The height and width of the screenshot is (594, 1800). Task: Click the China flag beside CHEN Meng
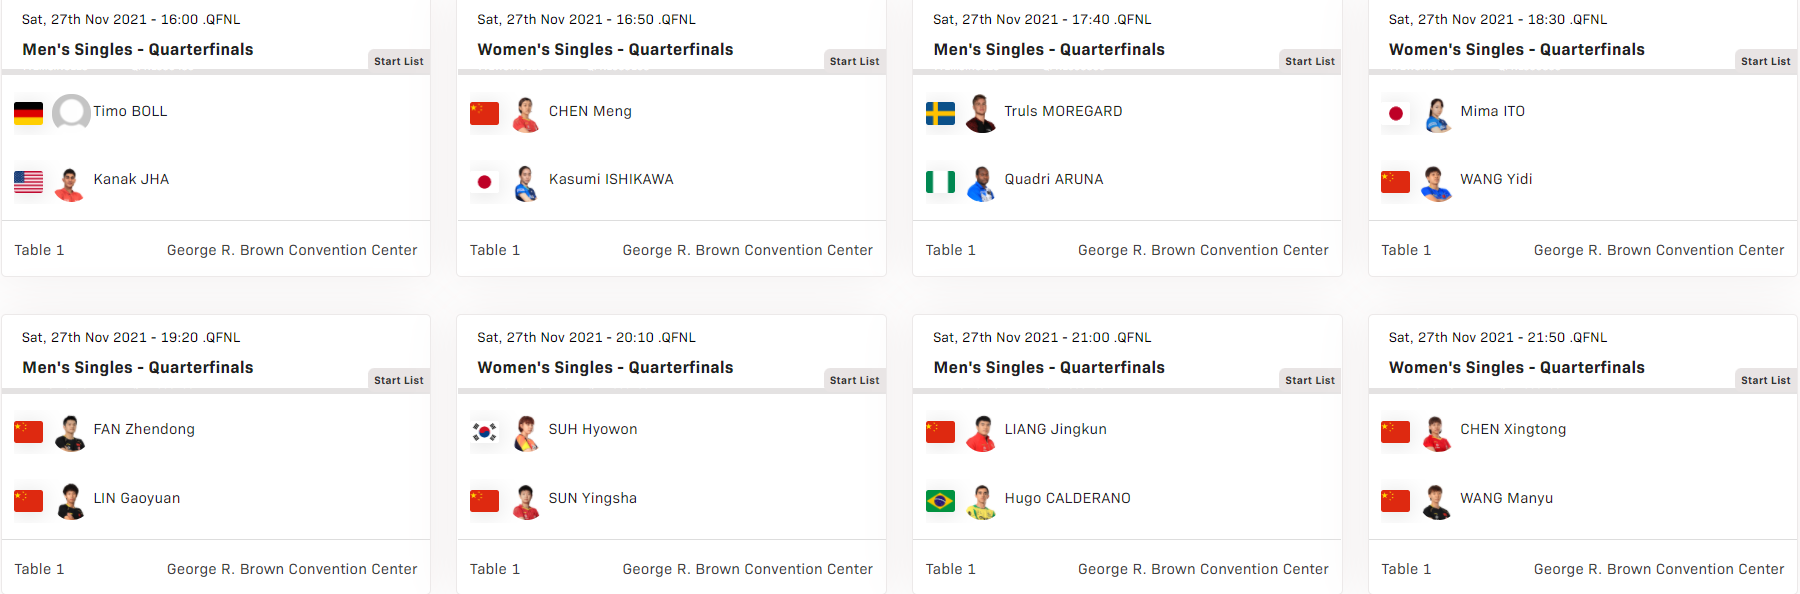click(x=484, y=114)
